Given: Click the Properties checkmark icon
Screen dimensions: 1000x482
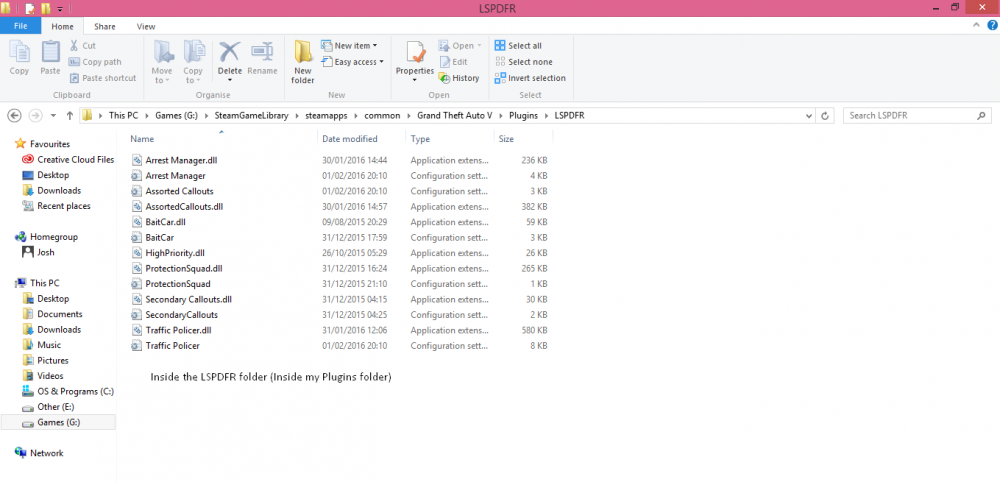Looking at the screenshot, I should click(415, 52).
